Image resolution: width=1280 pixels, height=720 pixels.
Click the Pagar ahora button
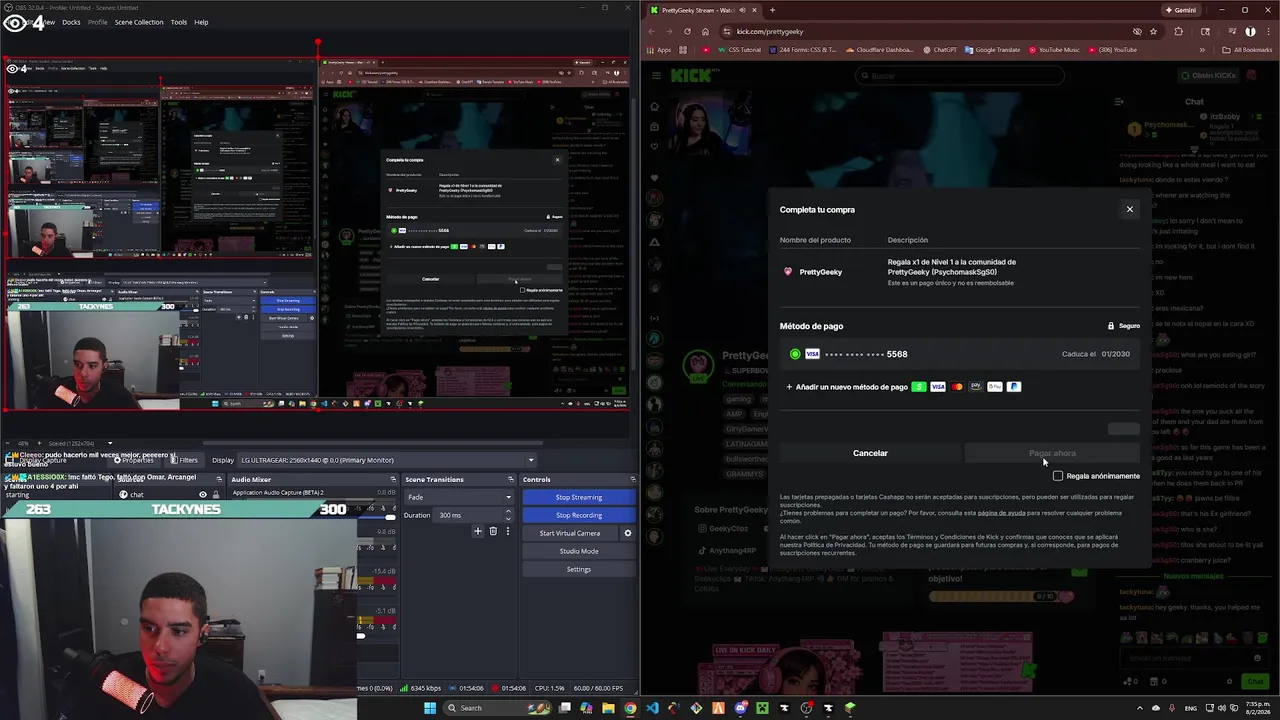(1052, 453)
